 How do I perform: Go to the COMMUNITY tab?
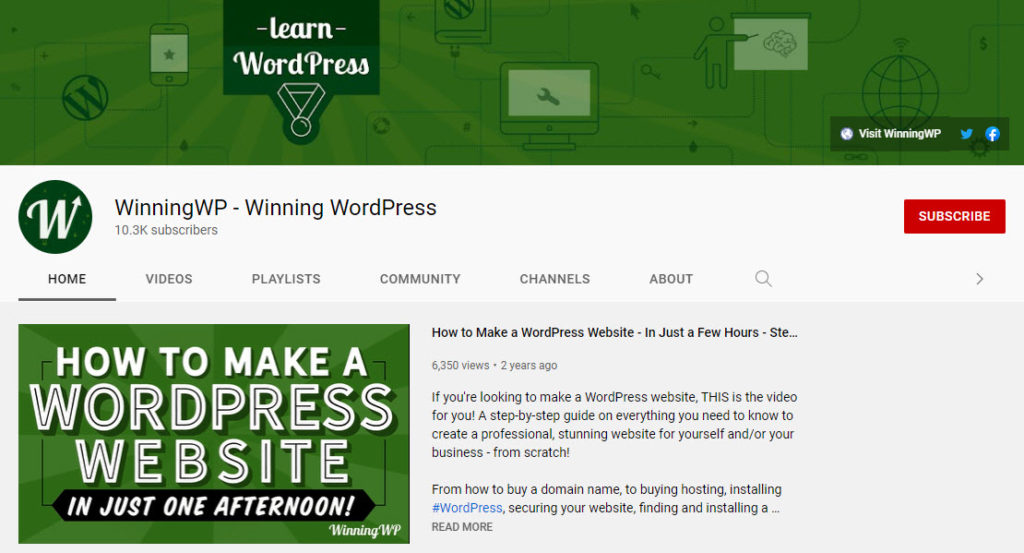pos(420,279)
